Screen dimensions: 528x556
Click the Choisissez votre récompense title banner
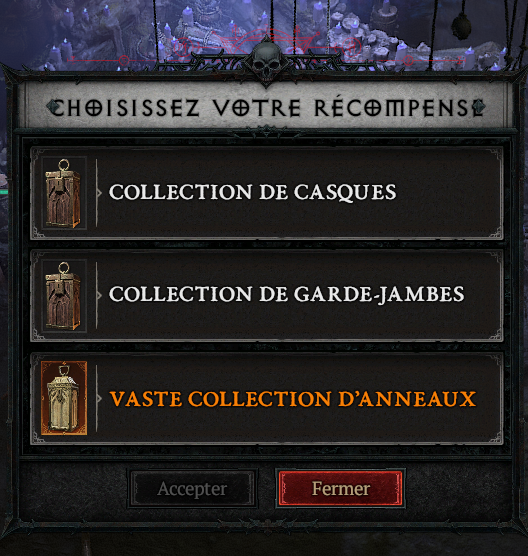pyautogui.click(x=267, y=106)
